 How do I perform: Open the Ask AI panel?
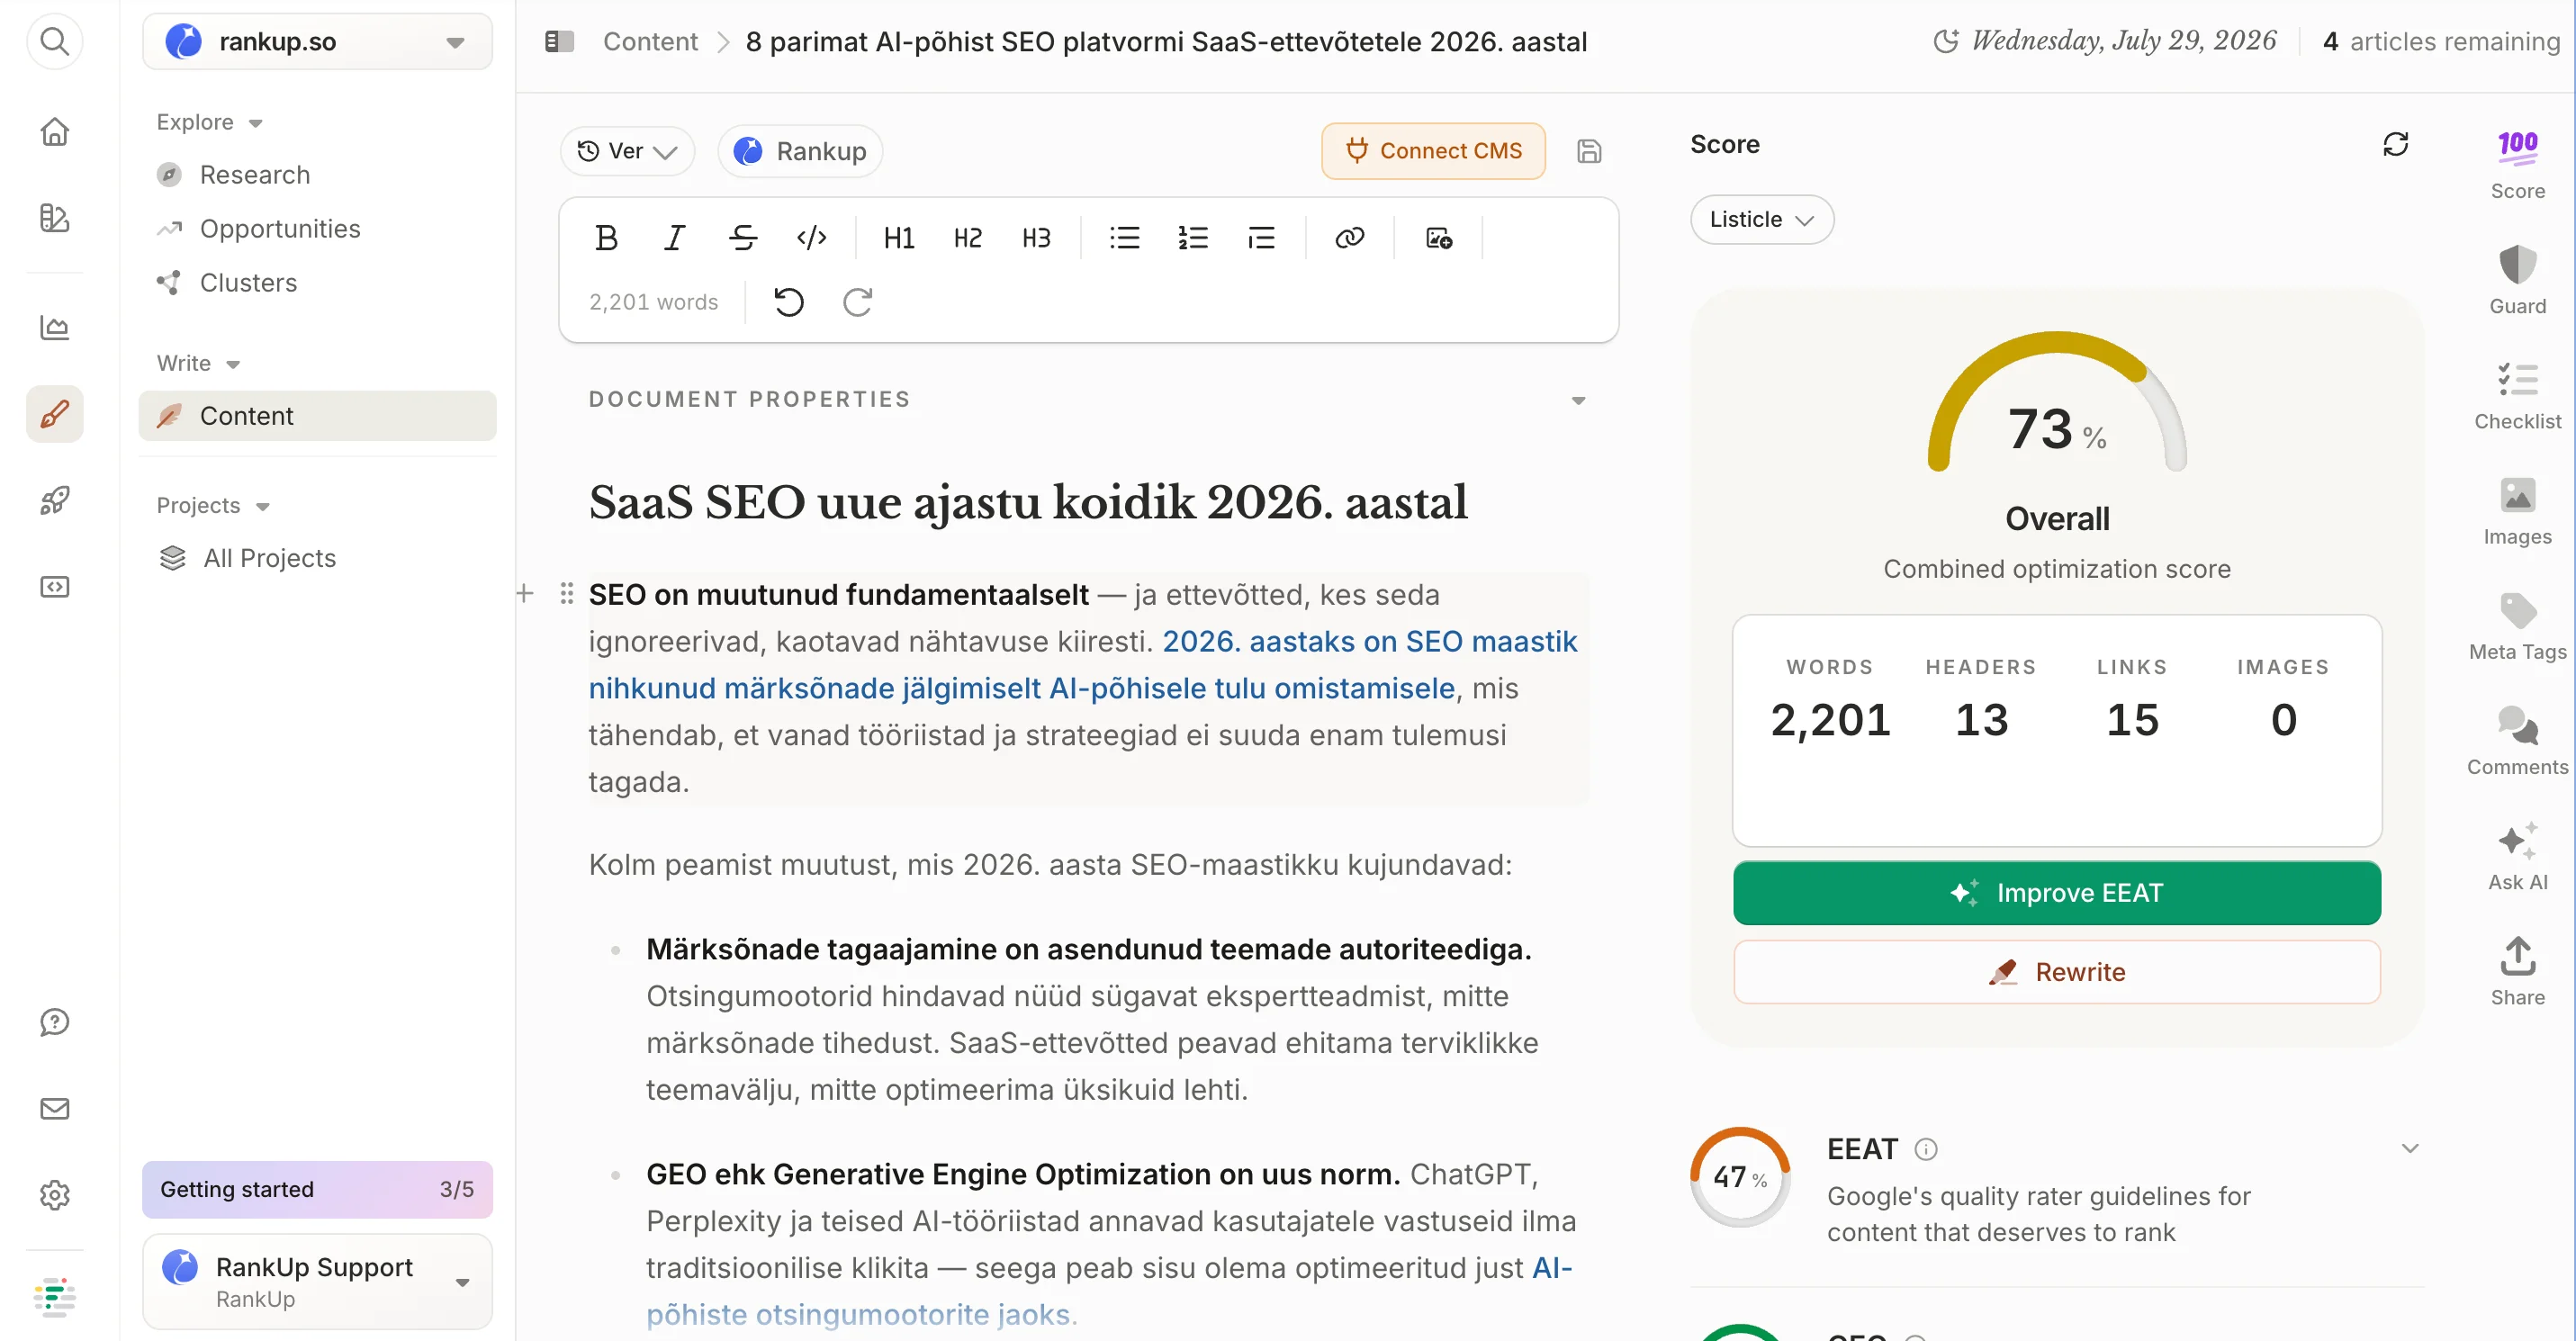pos(2517,856)
